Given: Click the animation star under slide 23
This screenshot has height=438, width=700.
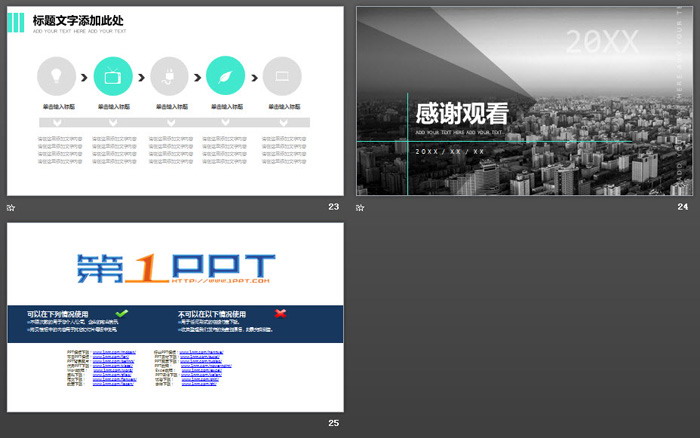Looking at the screenshot, I should pos(11,207).
